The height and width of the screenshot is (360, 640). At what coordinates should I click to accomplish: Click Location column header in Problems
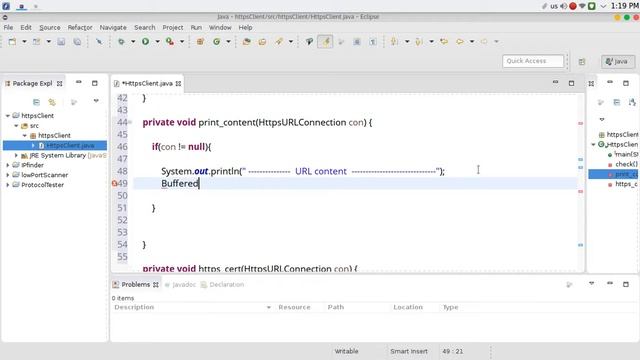[x=408, y=307]
